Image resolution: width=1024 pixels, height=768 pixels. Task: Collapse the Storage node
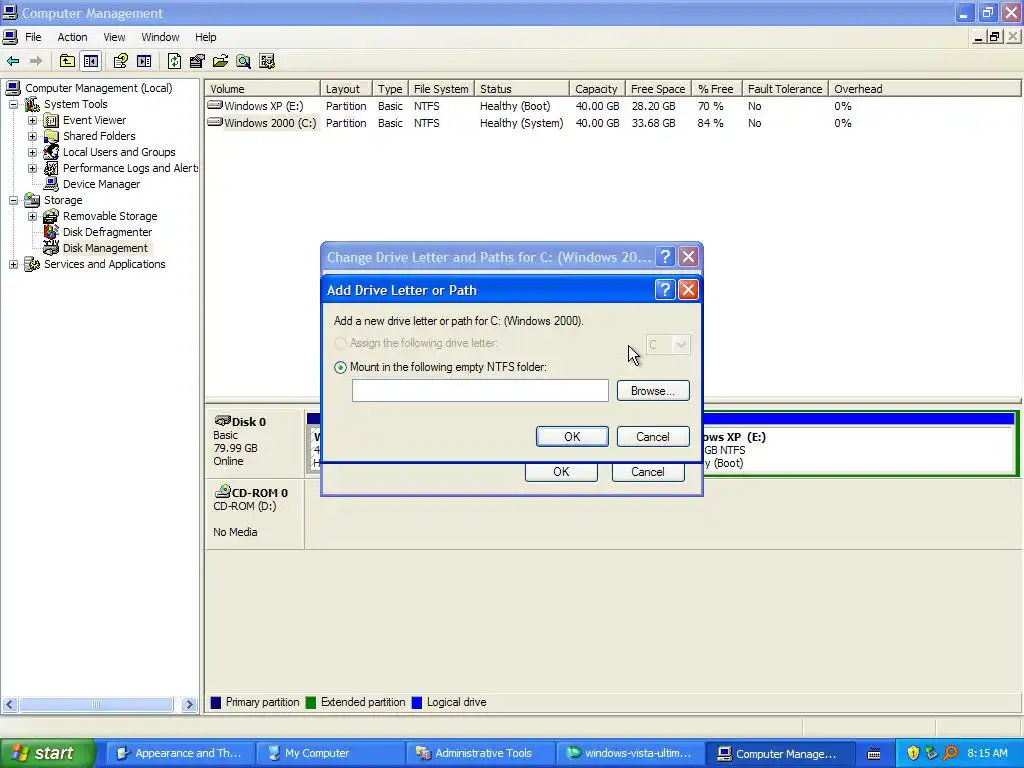[x=13, y=200]
